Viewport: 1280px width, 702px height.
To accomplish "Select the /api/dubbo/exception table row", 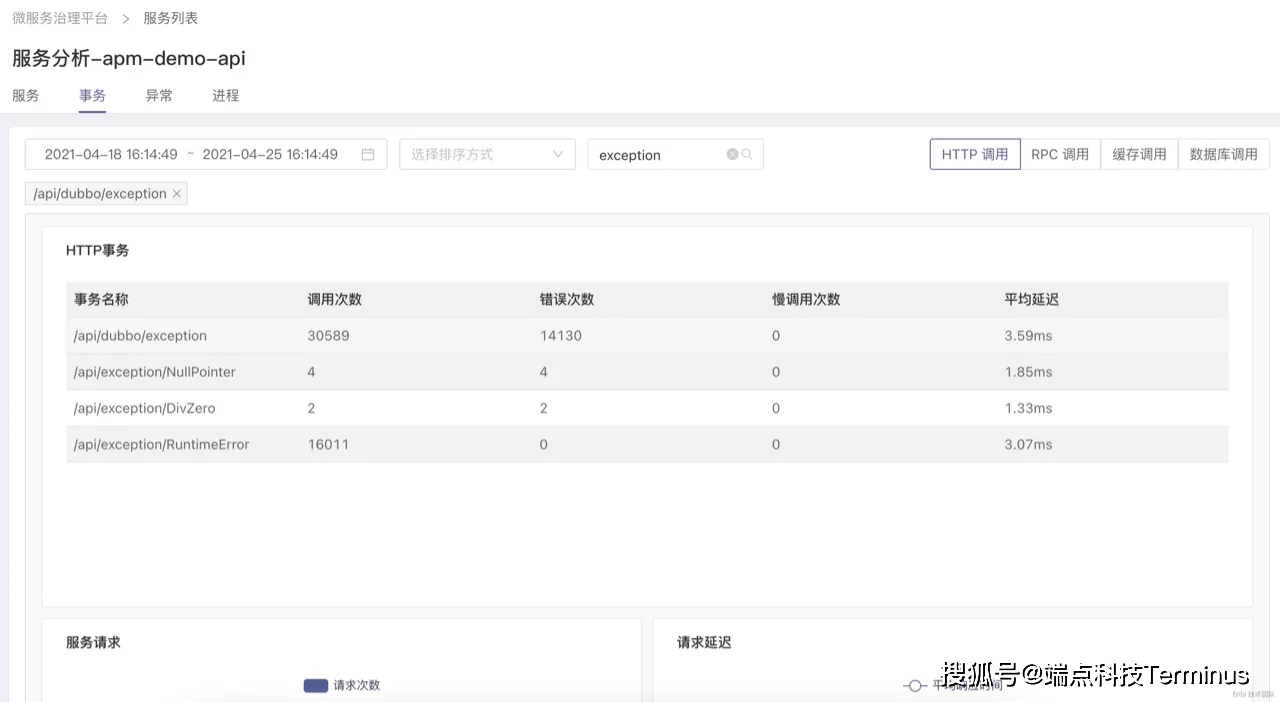I will click(x=140, y=336).
